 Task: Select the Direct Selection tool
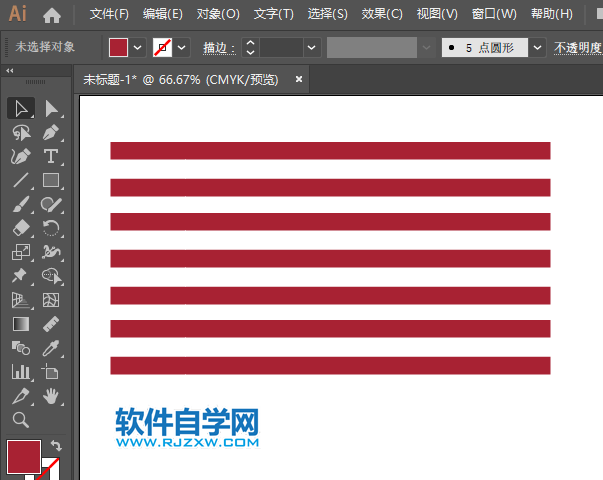(x=51, y=108)
